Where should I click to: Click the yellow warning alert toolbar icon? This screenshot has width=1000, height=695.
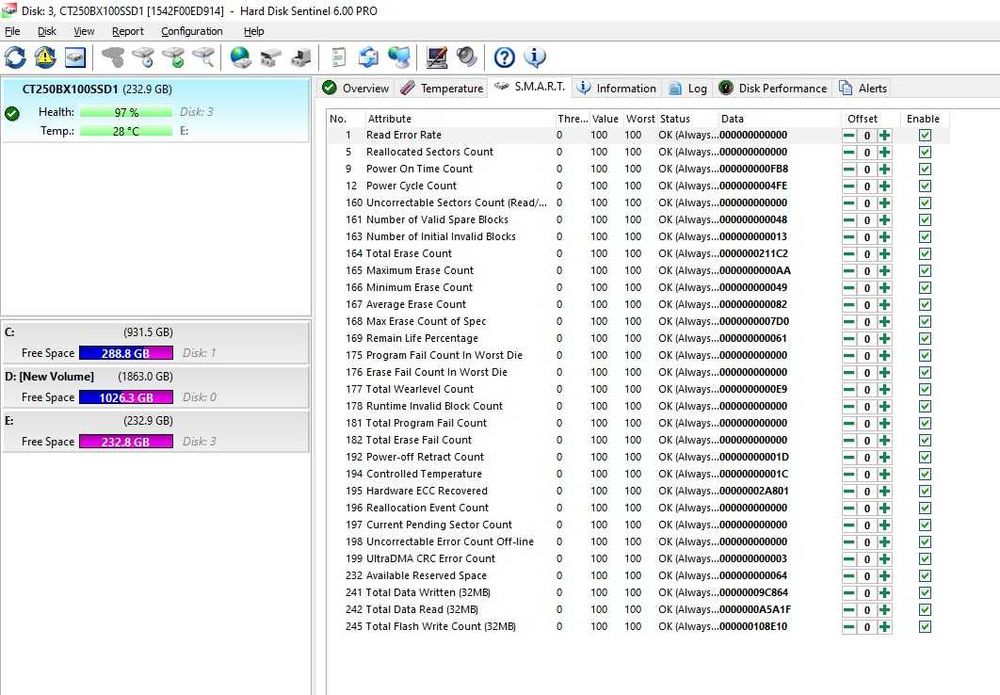tap(45, 57)
